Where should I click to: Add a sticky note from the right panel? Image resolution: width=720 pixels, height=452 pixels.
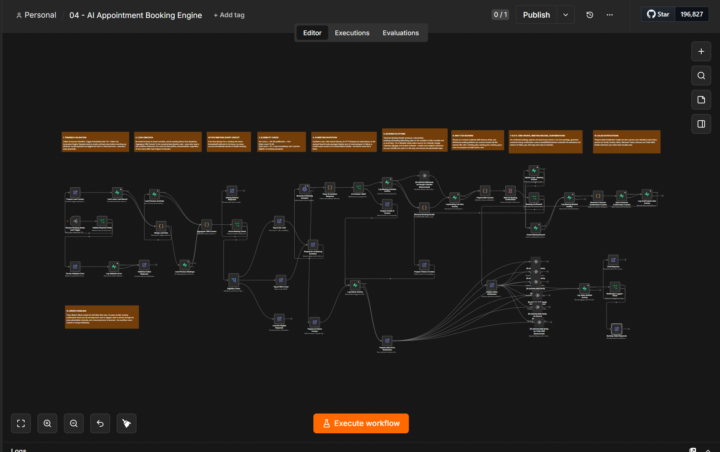(x=701, y=100)
